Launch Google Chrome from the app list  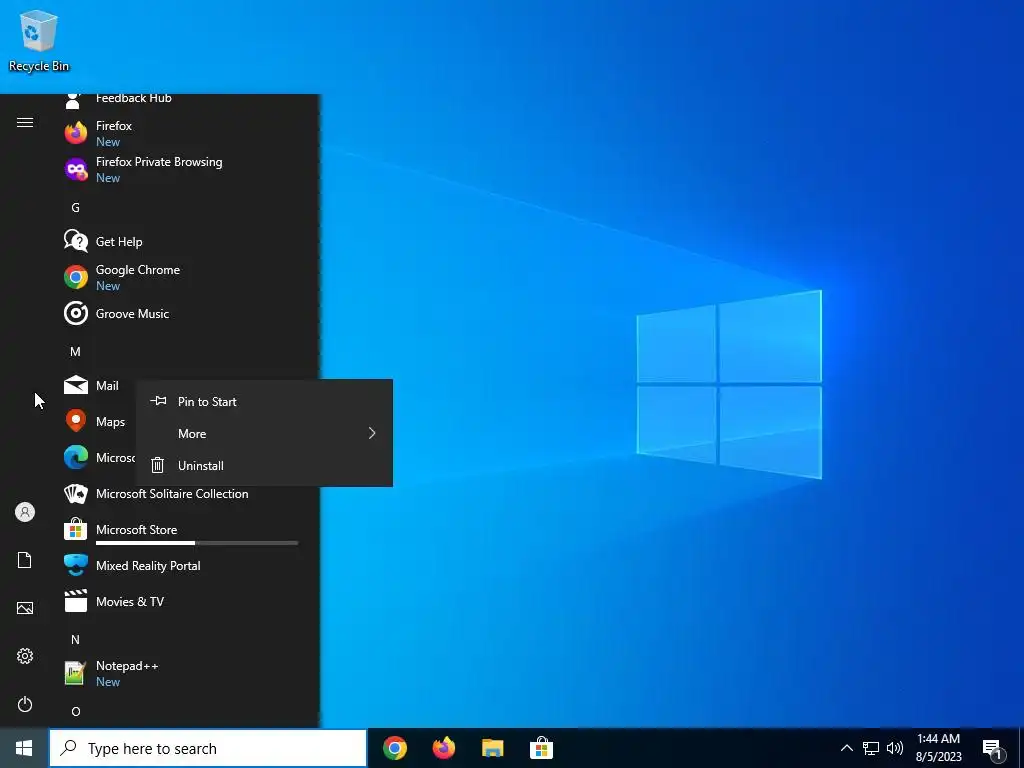[x=182, y=278]
